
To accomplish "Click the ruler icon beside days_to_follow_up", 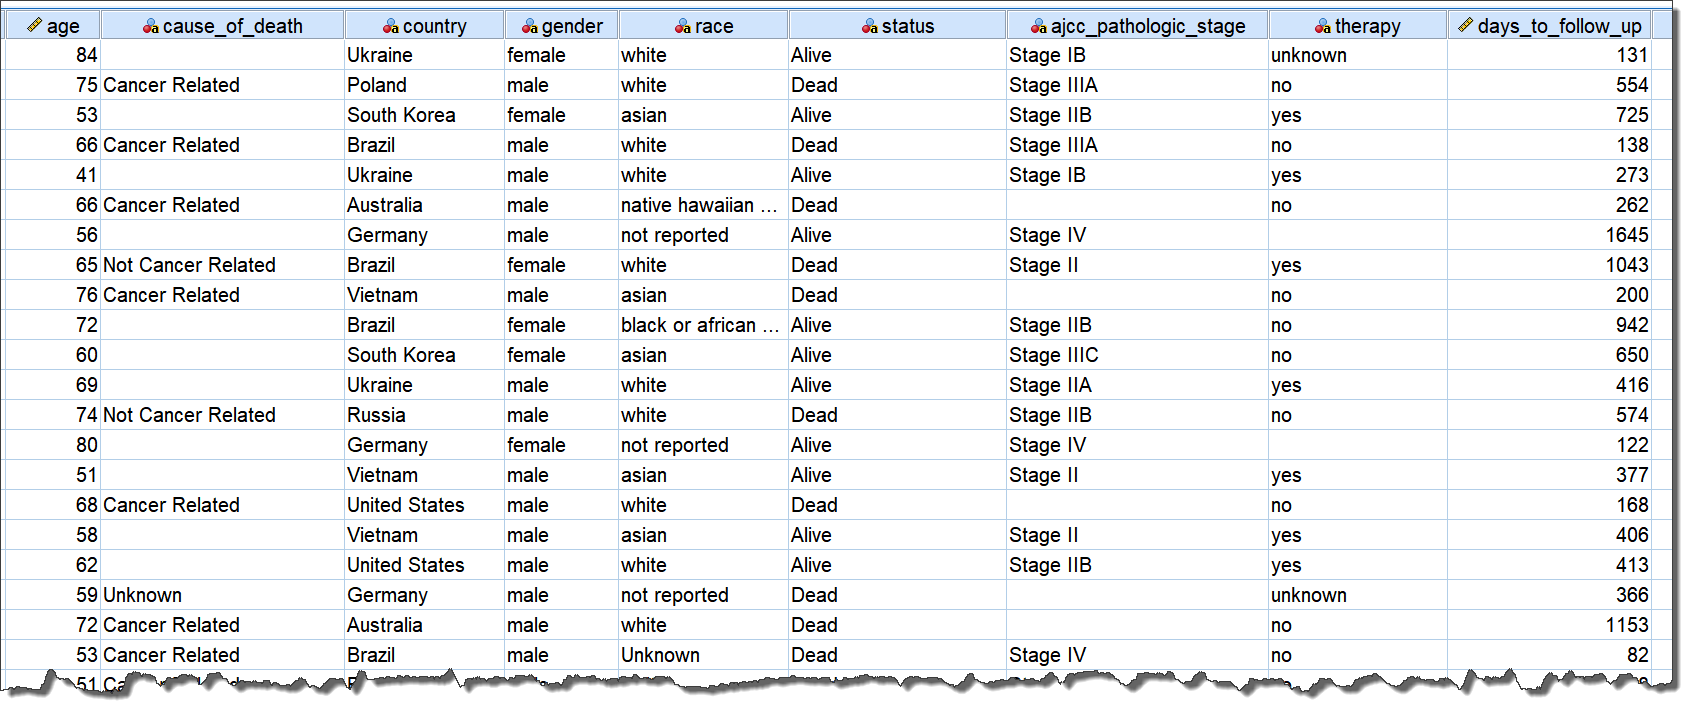I will (x=1466, y=26).
